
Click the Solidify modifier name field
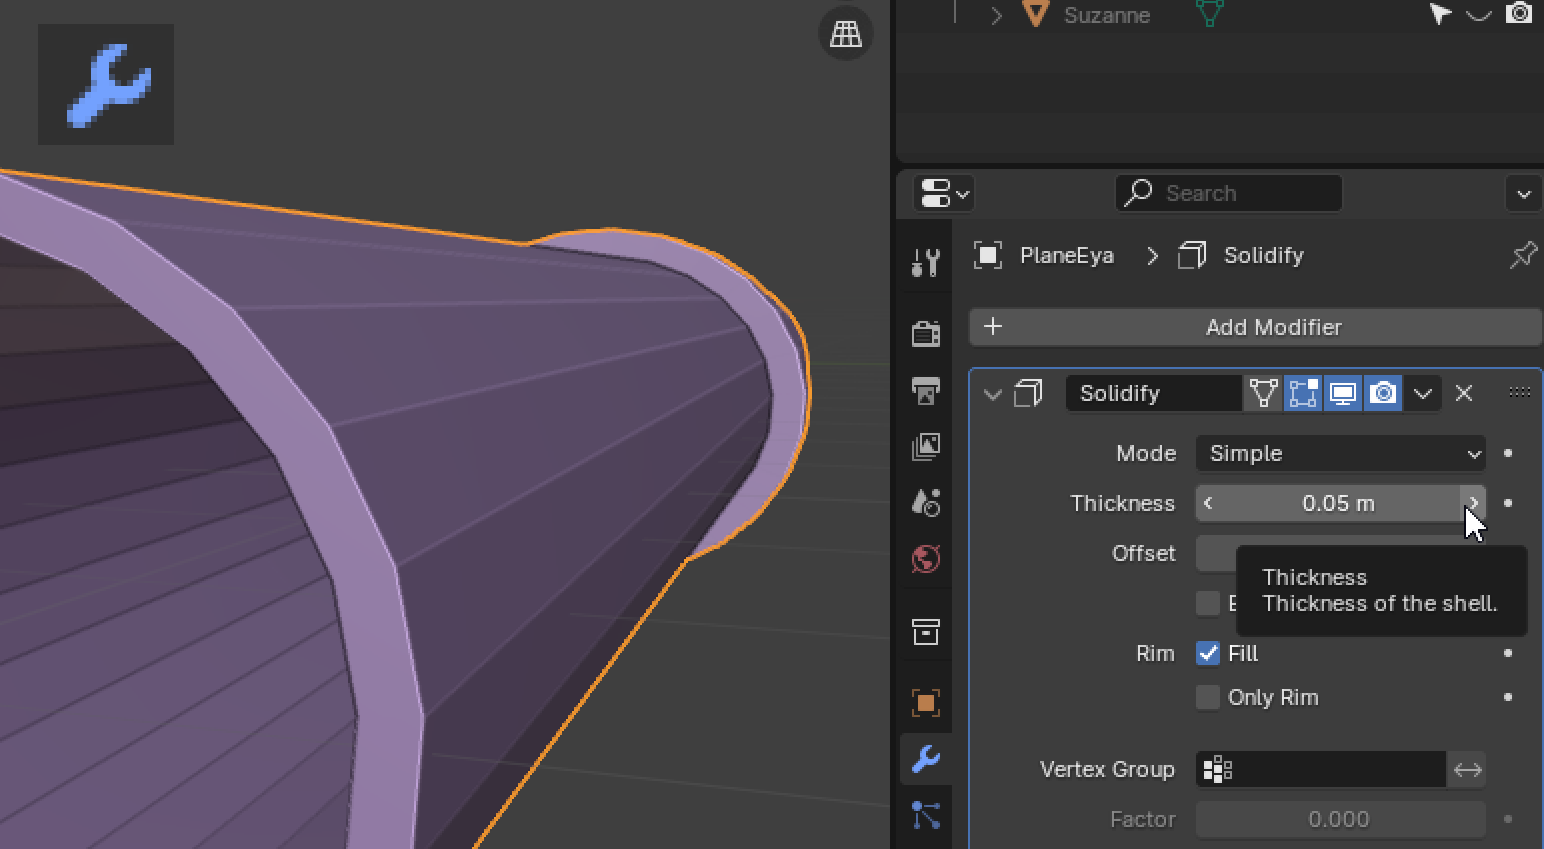tap(1154, 393)
